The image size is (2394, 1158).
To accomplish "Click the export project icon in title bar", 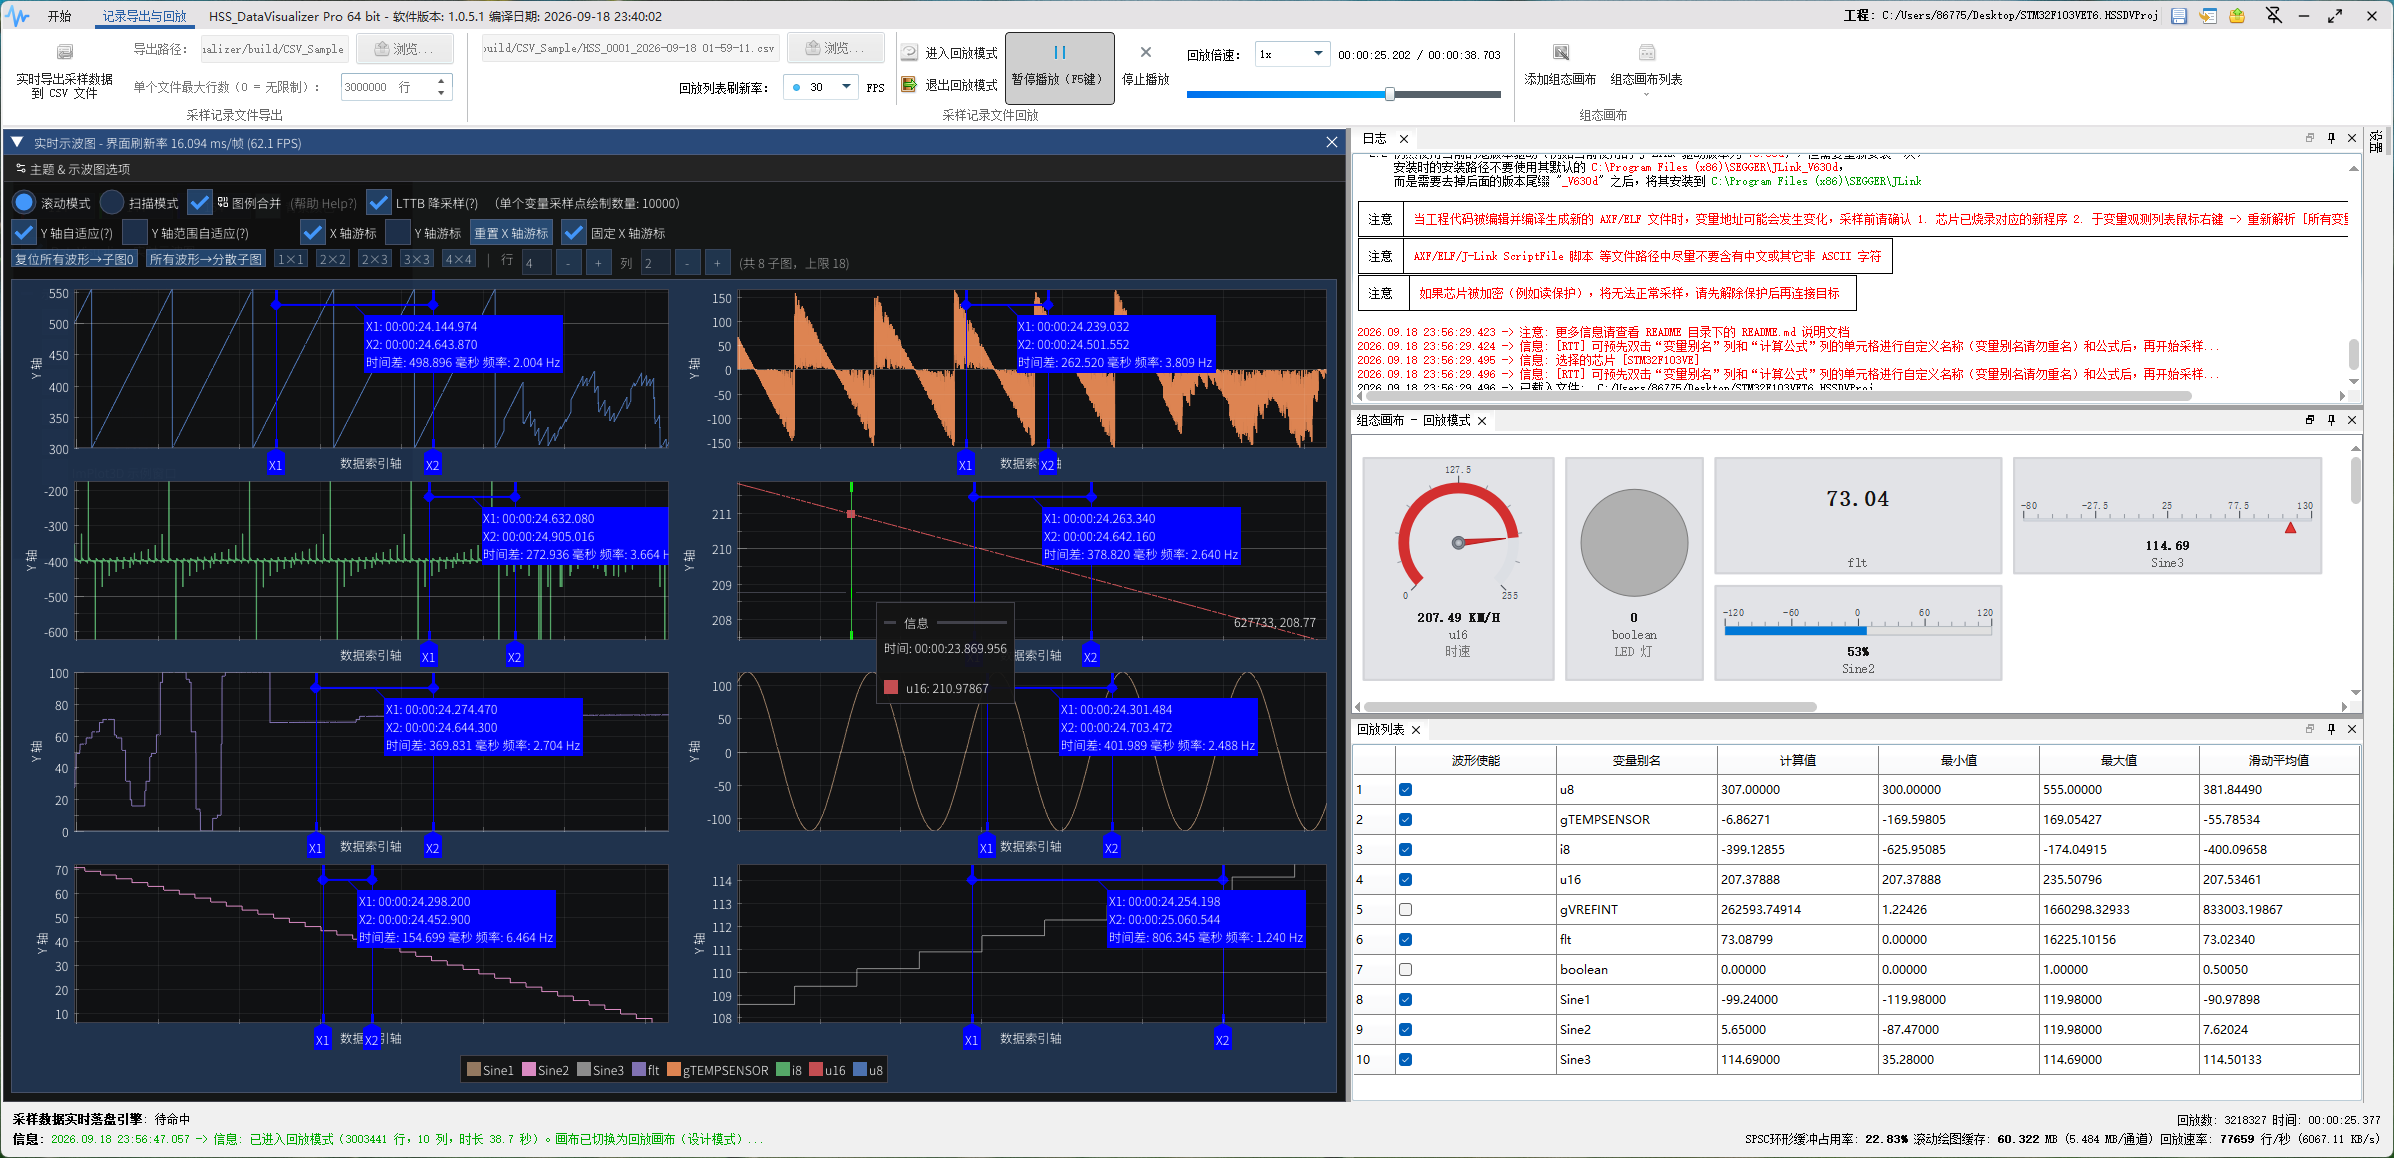I will point(2237,16).
